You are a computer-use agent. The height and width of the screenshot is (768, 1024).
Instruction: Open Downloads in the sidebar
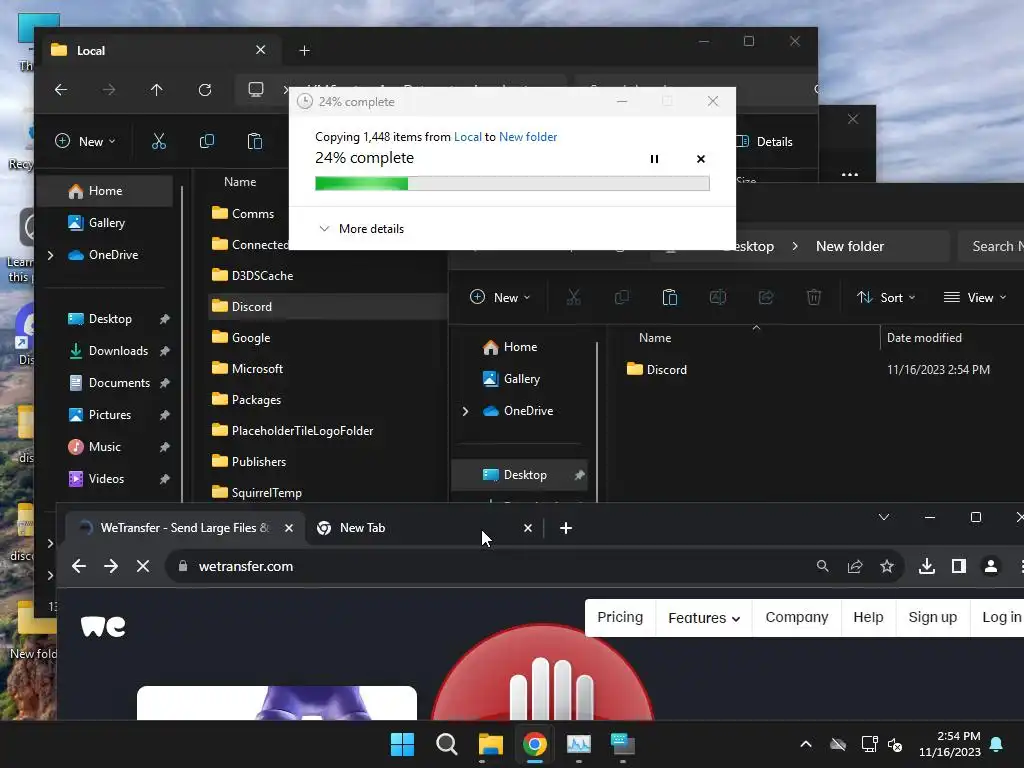coord(108,351)
